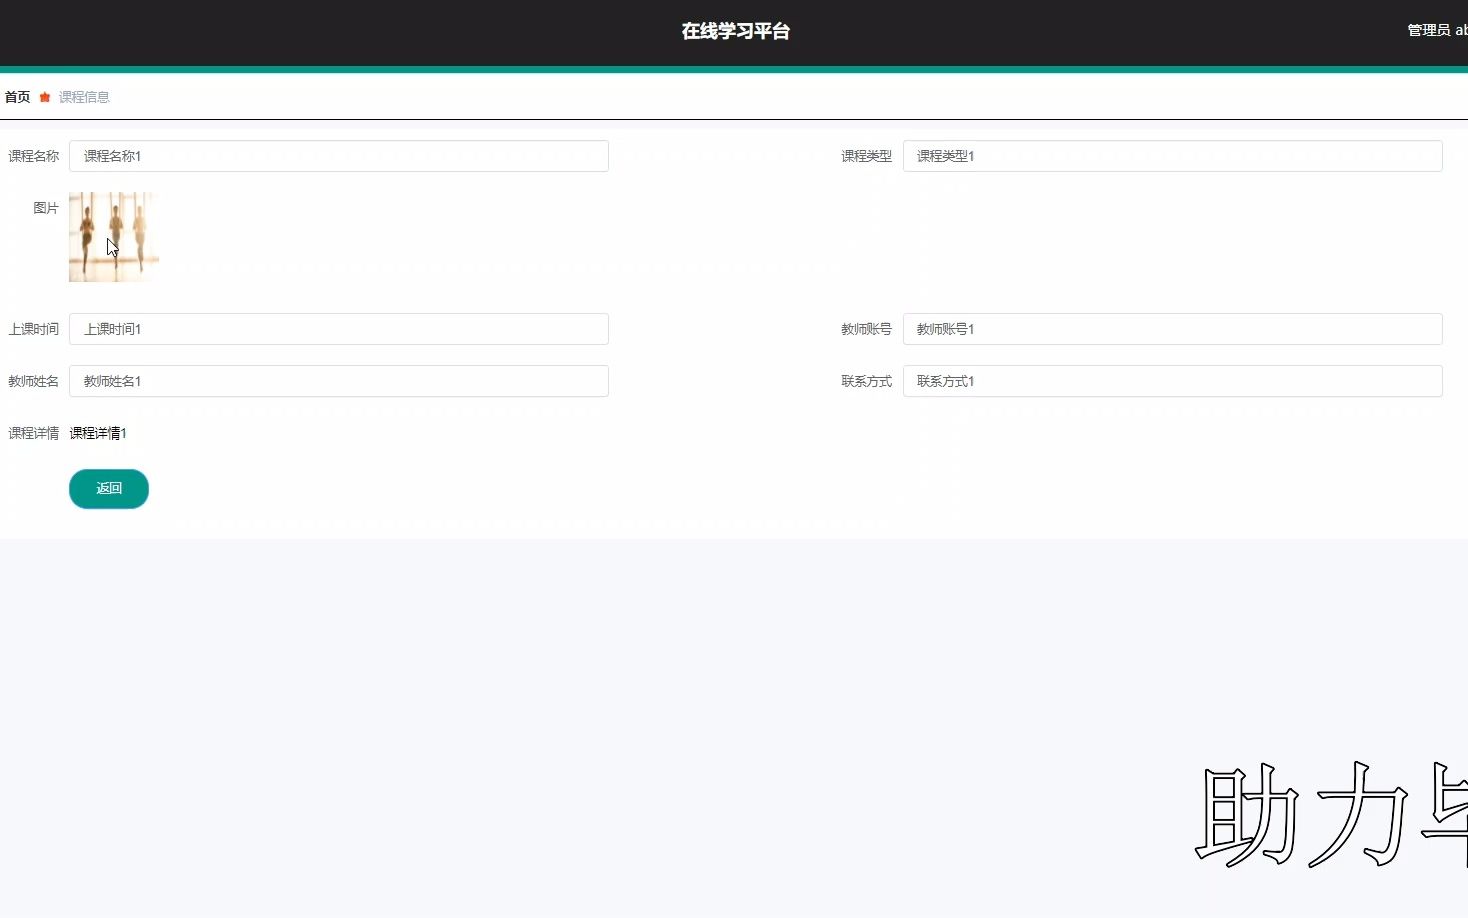Click the 管理员 ab account label

pyautogui.click(x=1432, y=30)
